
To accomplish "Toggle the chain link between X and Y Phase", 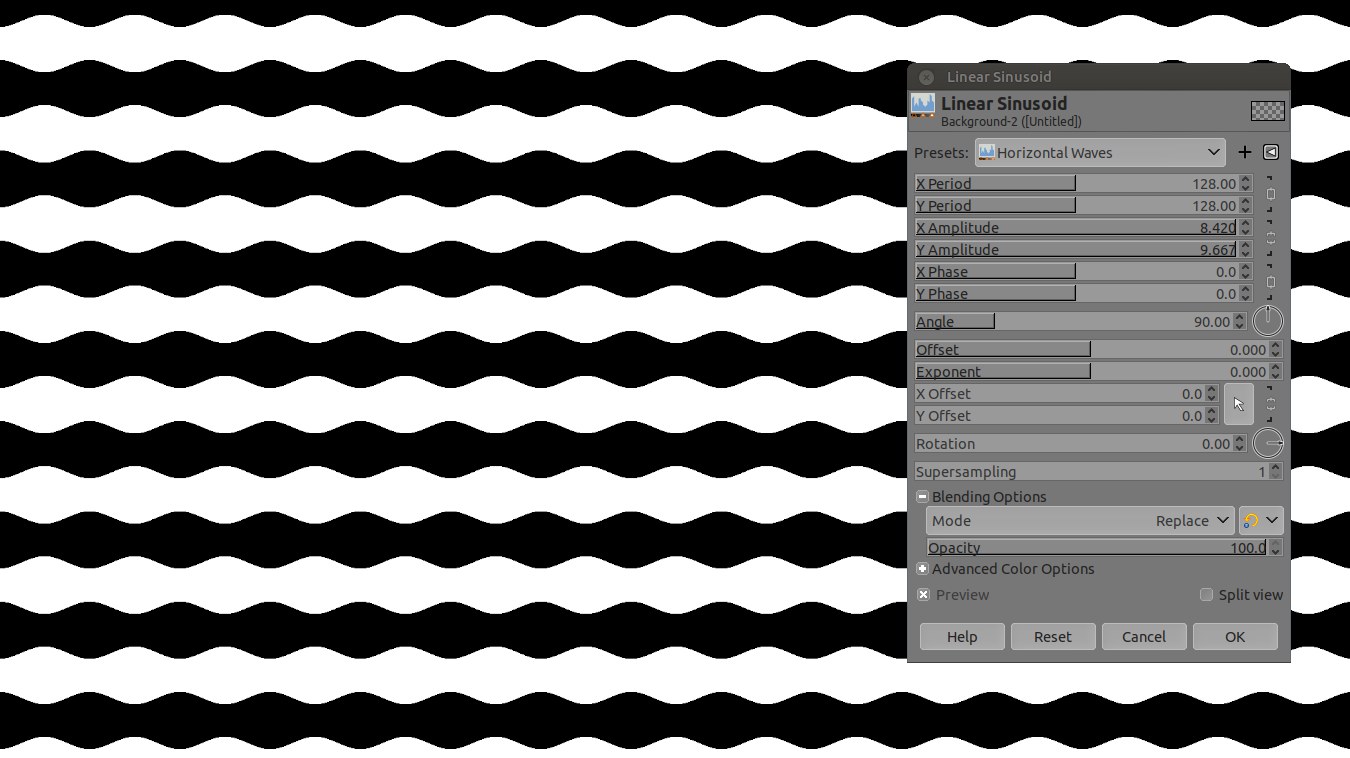I will pyautogui.click(x=1270, y=282).
